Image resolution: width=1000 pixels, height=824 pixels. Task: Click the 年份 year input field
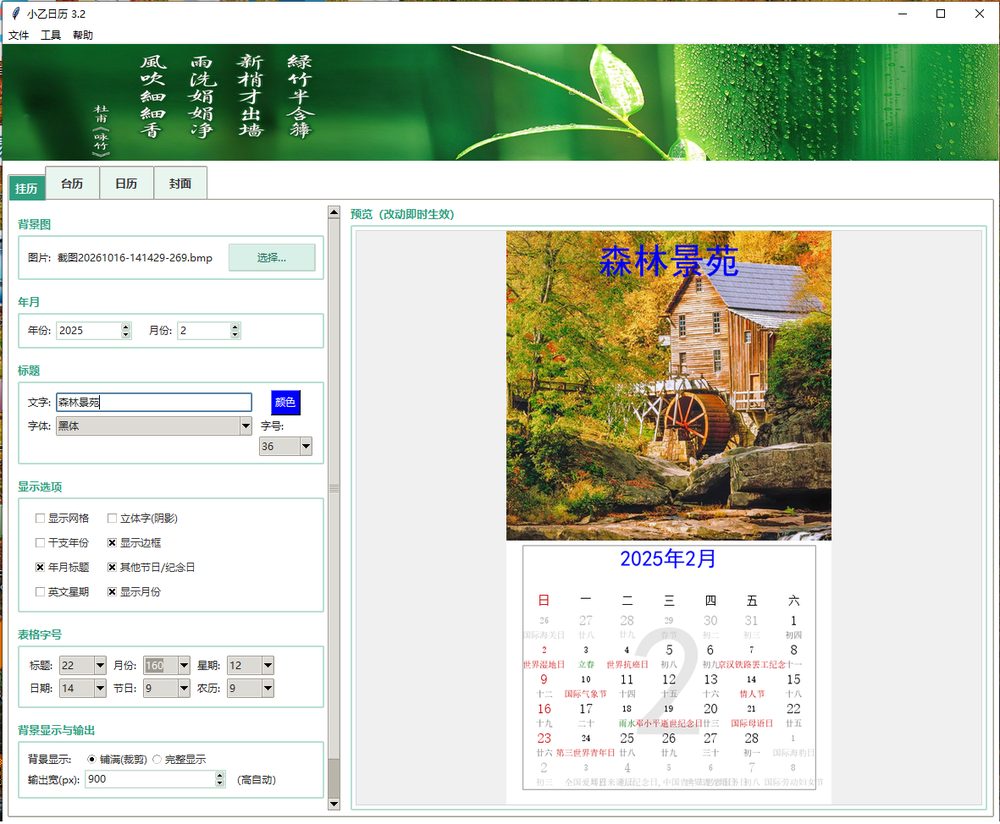click(x=89, y=330)
